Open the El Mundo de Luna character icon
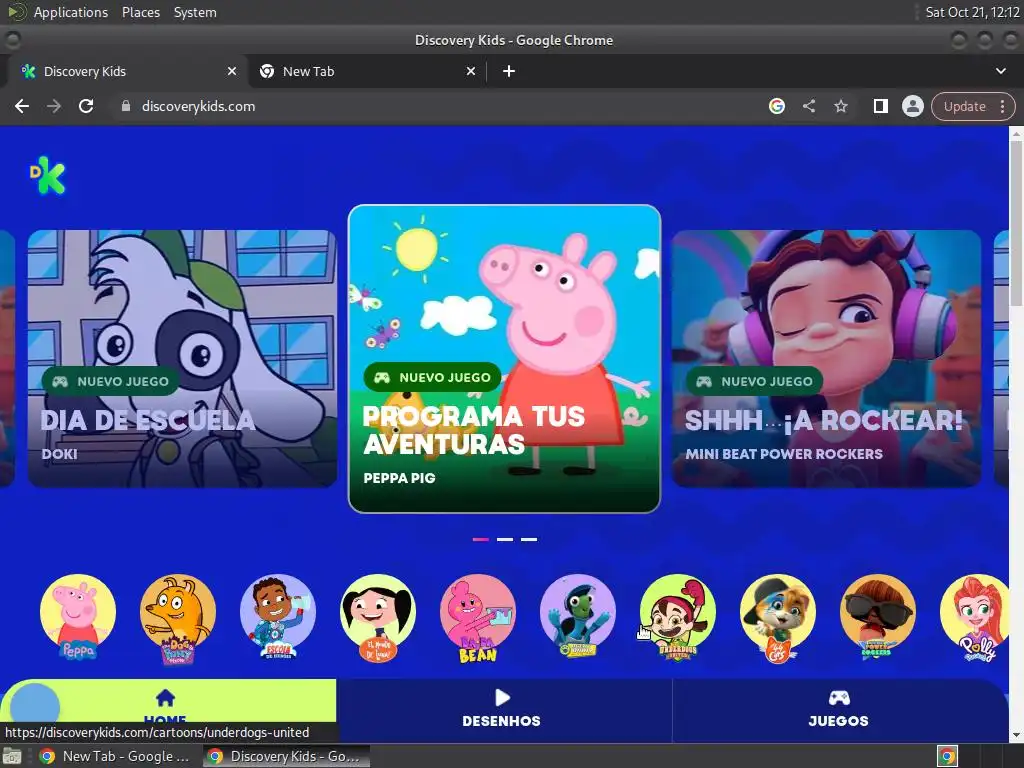 tap(377, 617)
